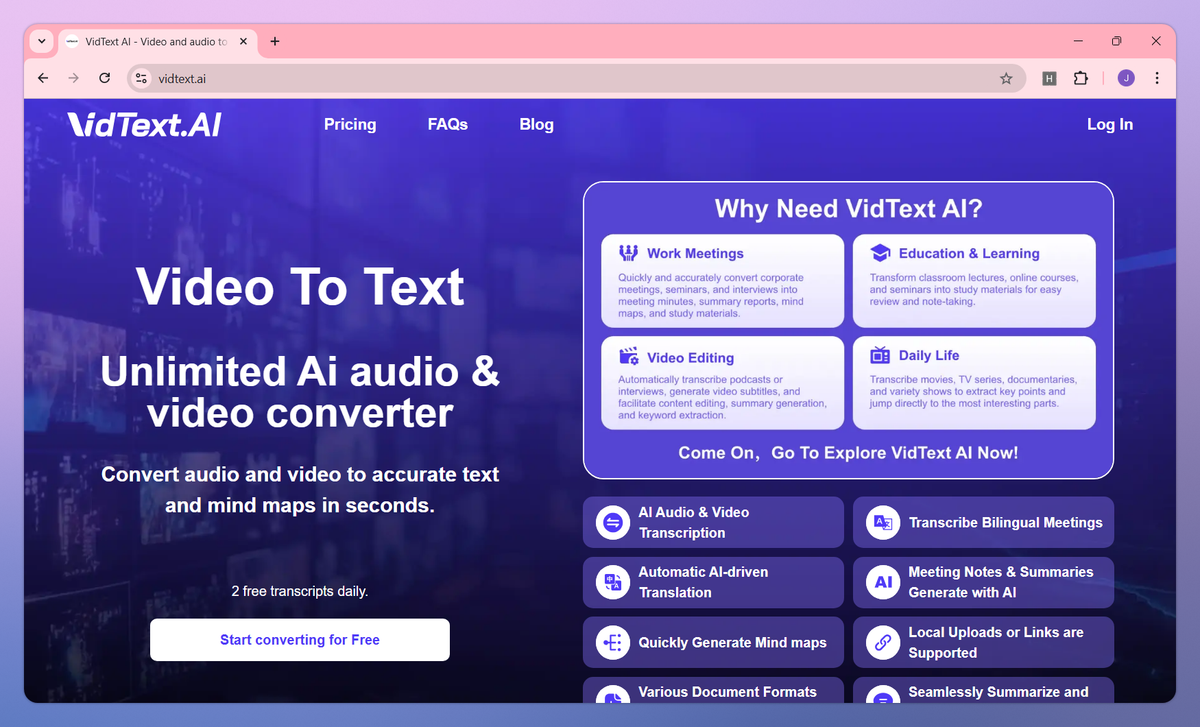Click the Local Uploads or Links icon
The height and width of the screenshot is (727, 1200).
click(882, 642)
